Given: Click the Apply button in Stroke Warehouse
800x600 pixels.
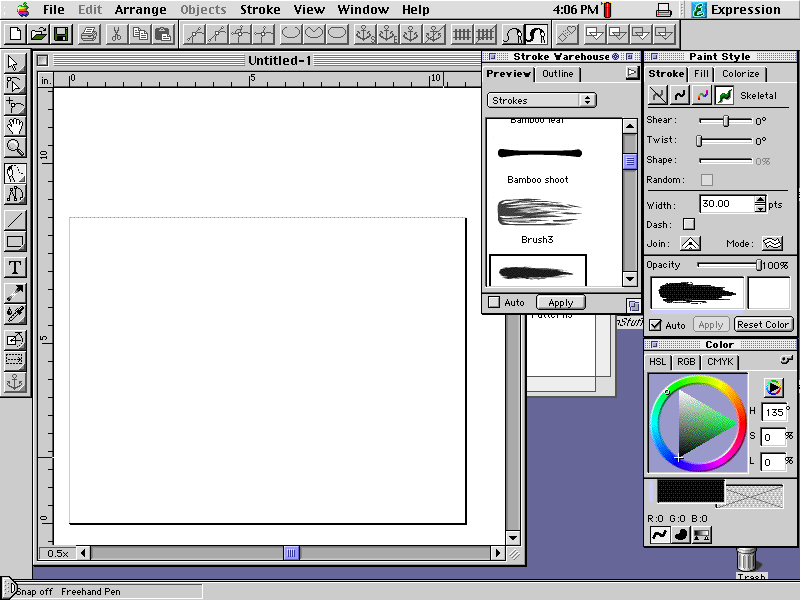Looking at the screenshot, I should tap(560, 302).
